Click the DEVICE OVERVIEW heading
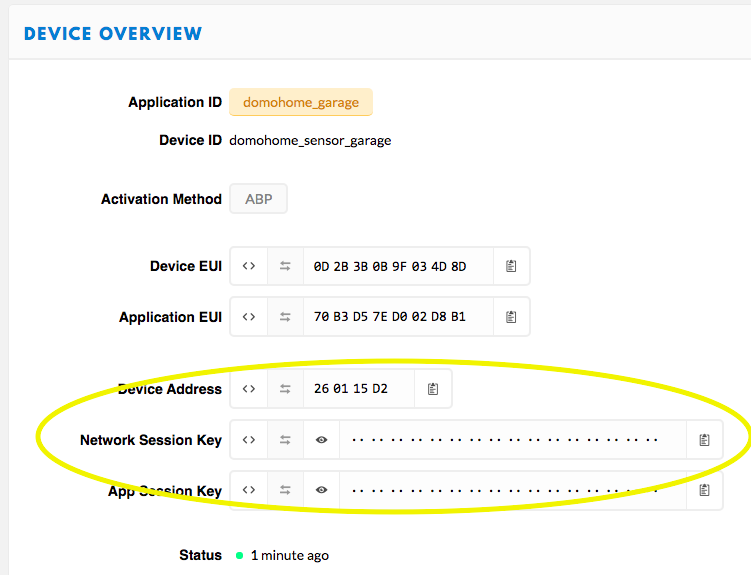 pyautogui.click(x=113, y=34)
